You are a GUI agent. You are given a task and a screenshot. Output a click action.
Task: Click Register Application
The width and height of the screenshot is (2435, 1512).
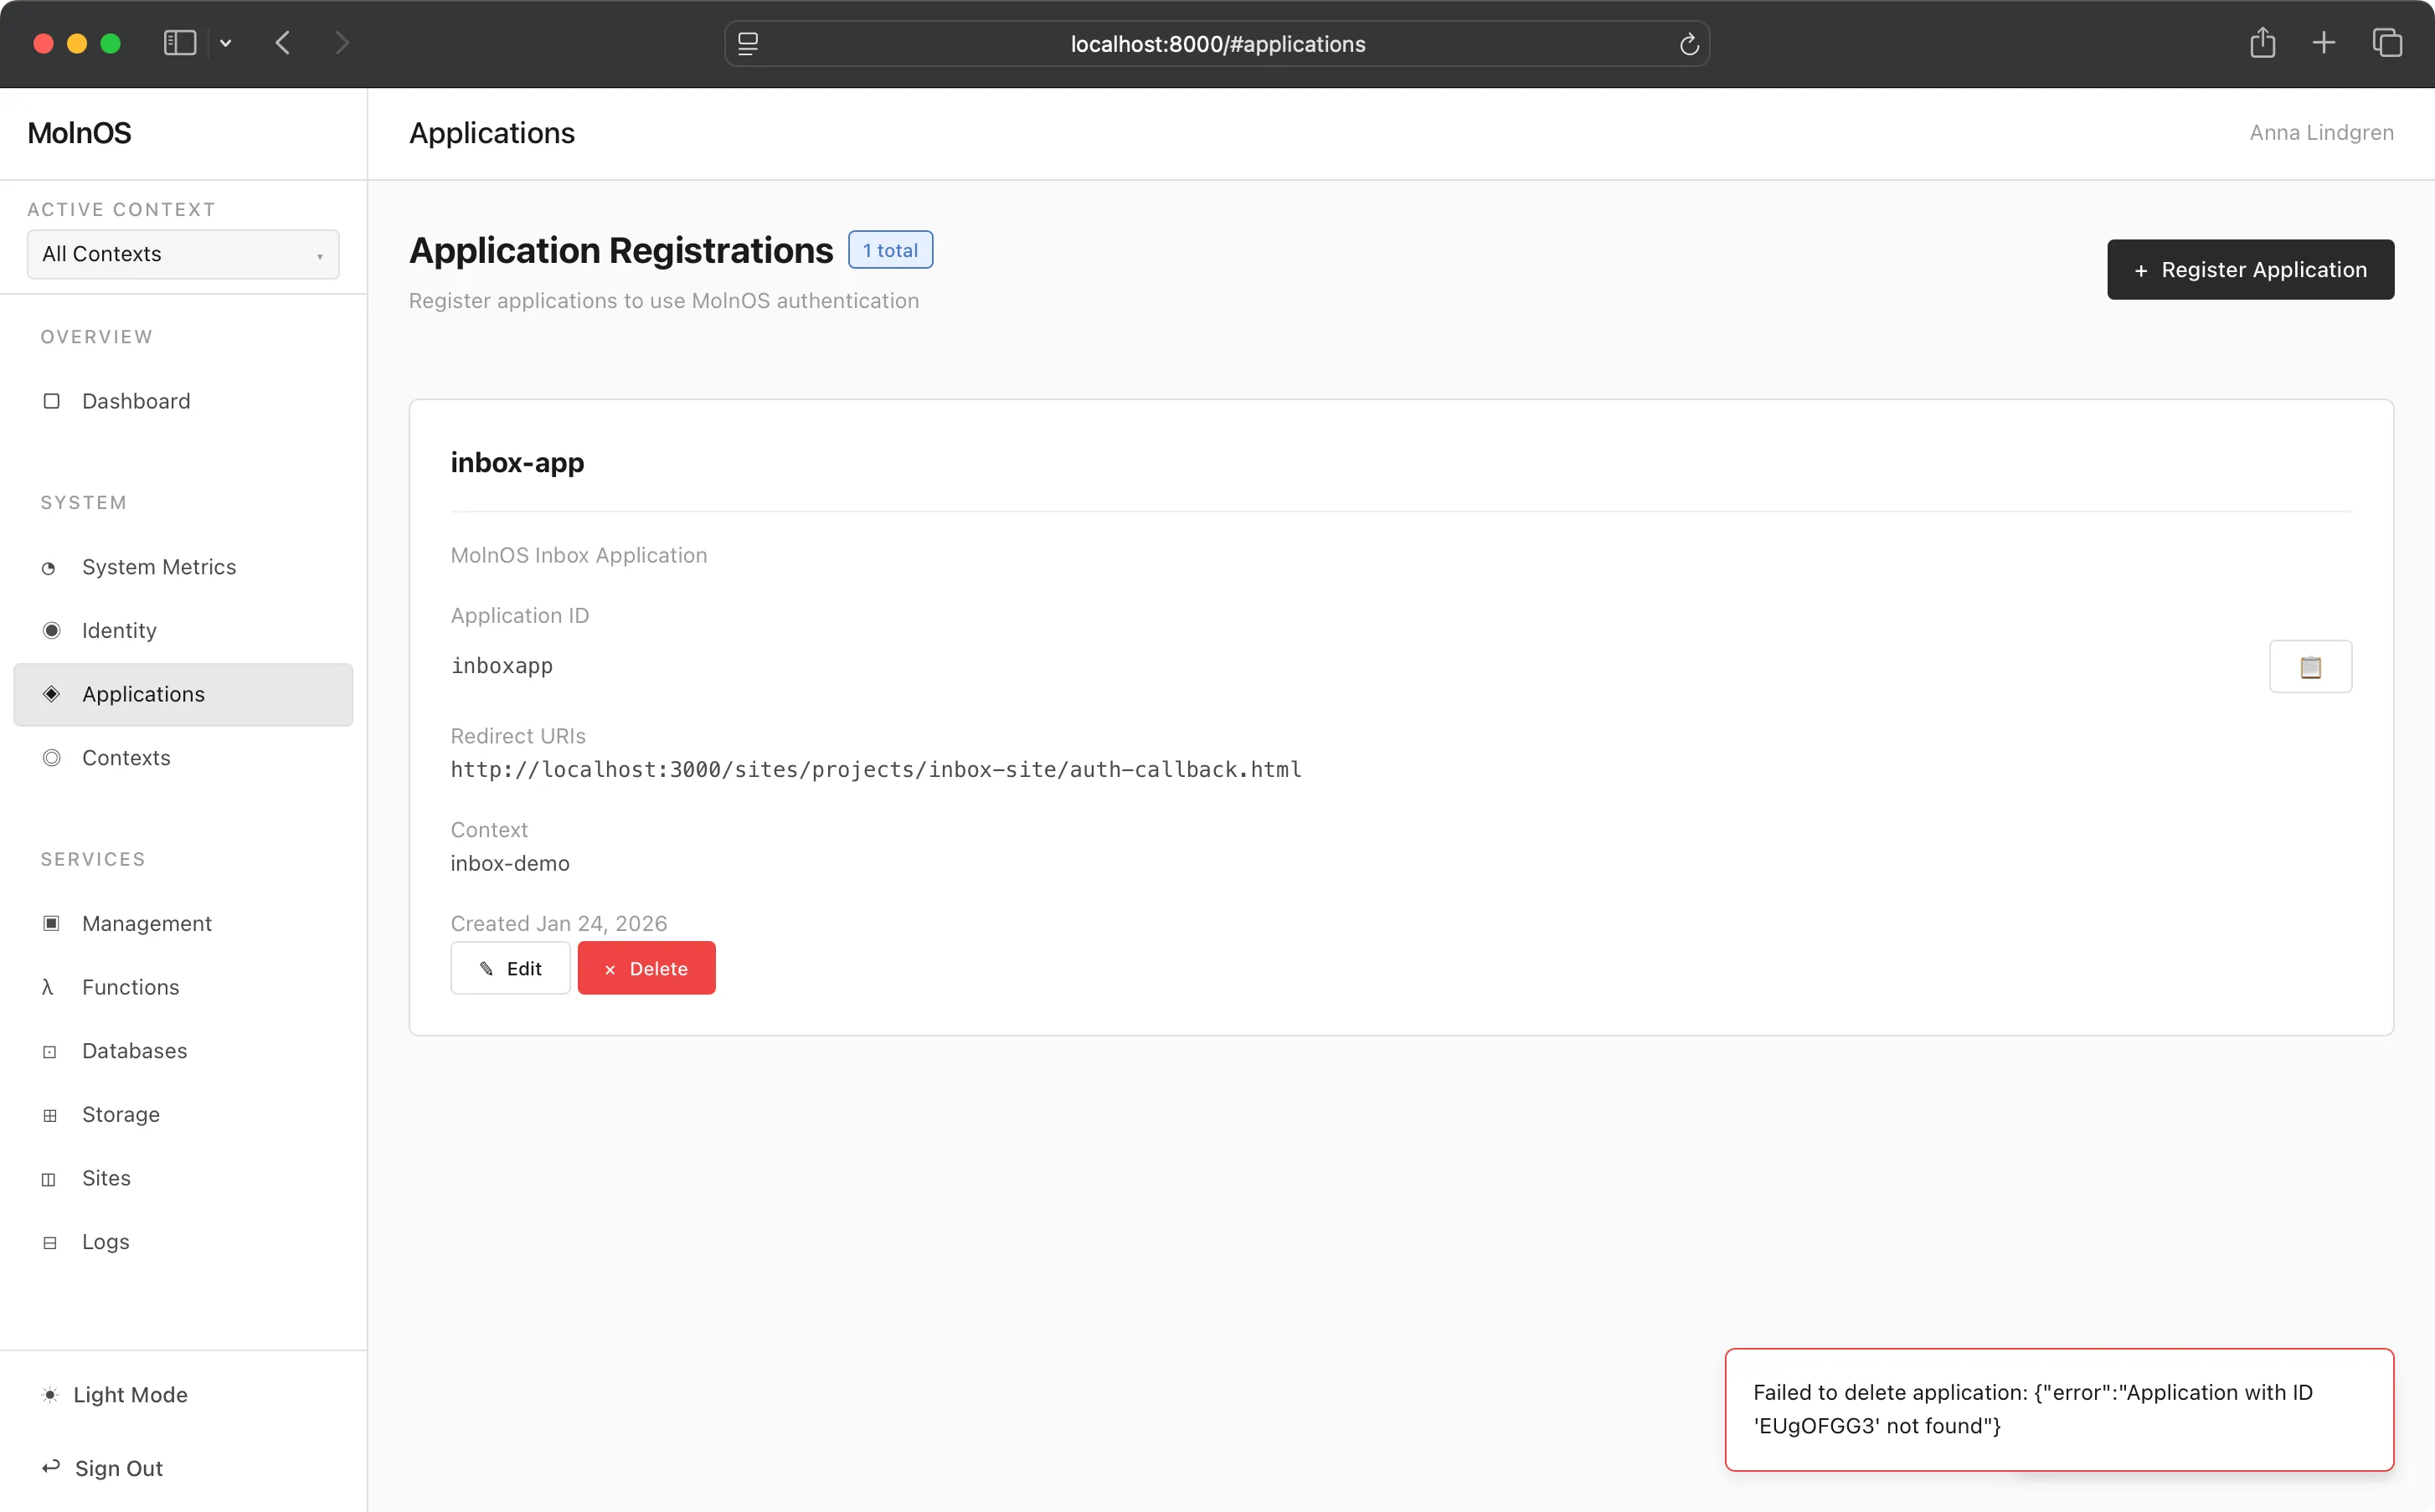tap(2249, 269)
